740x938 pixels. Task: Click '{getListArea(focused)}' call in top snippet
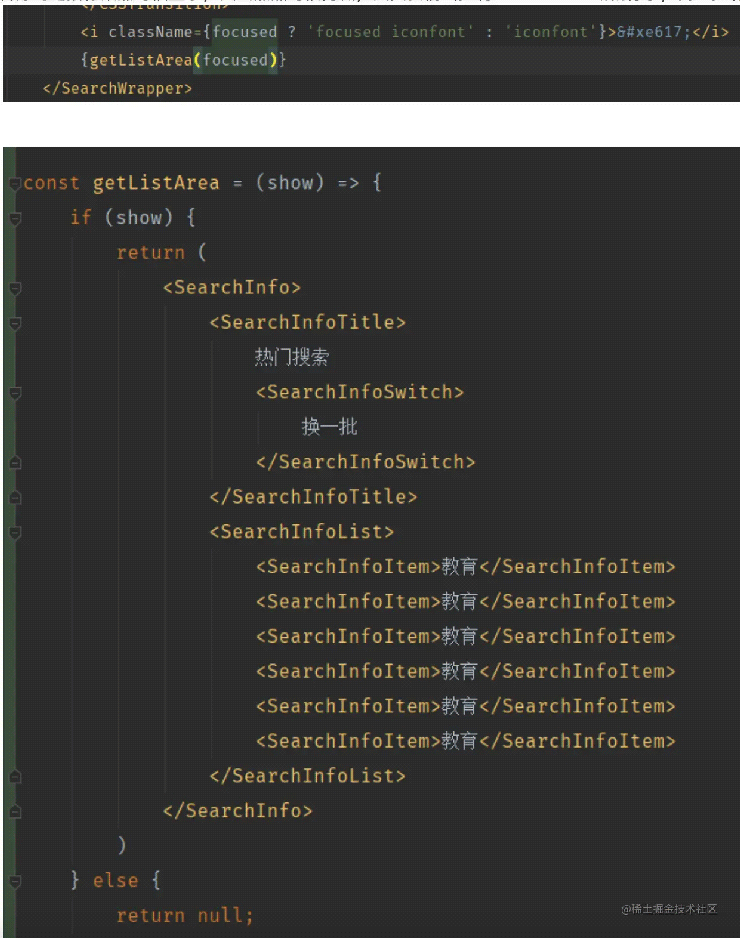[184, 60]
